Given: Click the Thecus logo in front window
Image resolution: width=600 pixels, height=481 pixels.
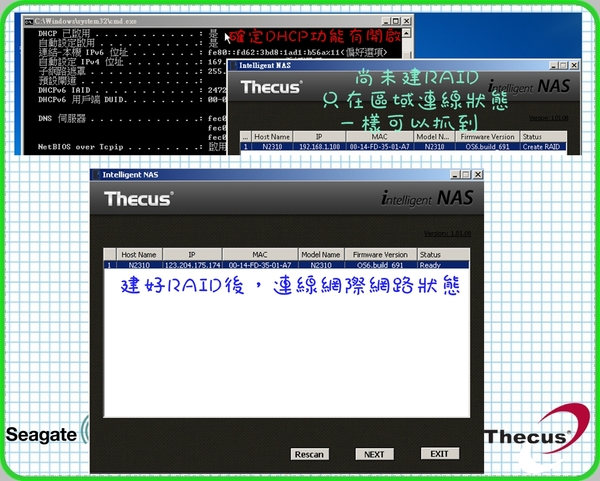Looking at the screenshot, I should (x=139, y=199).
